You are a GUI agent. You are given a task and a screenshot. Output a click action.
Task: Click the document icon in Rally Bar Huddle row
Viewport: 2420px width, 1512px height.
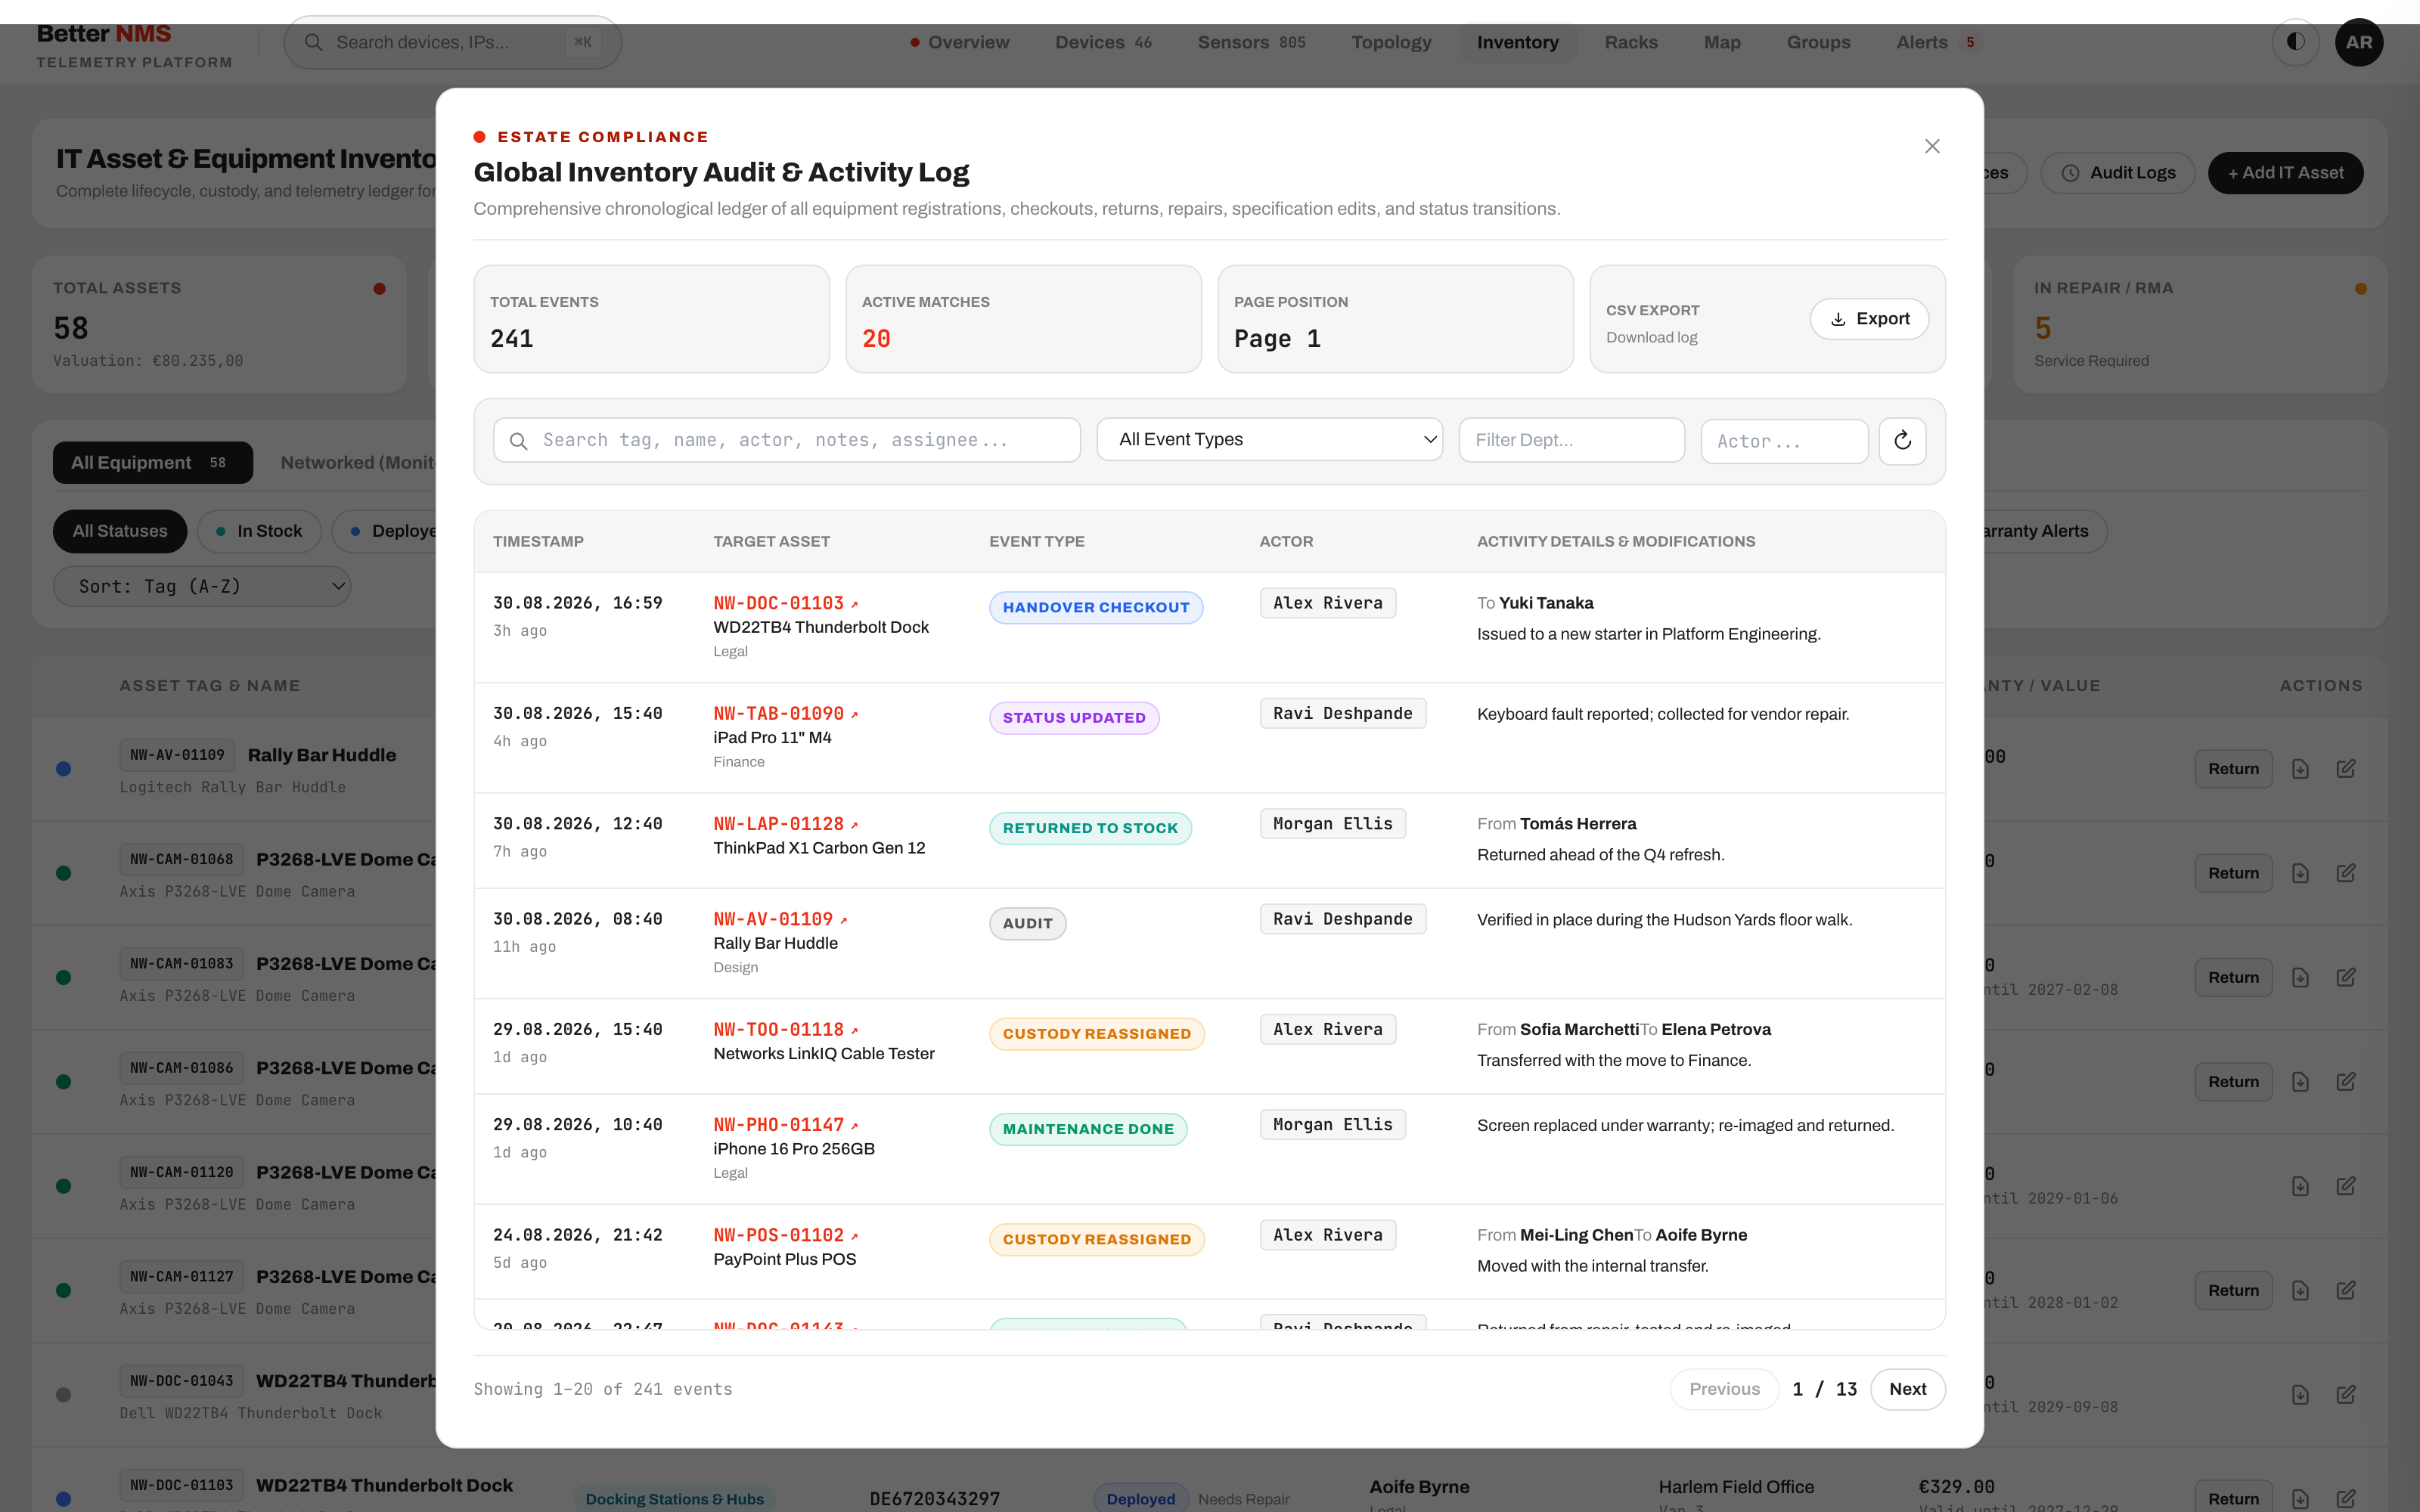2300,769
